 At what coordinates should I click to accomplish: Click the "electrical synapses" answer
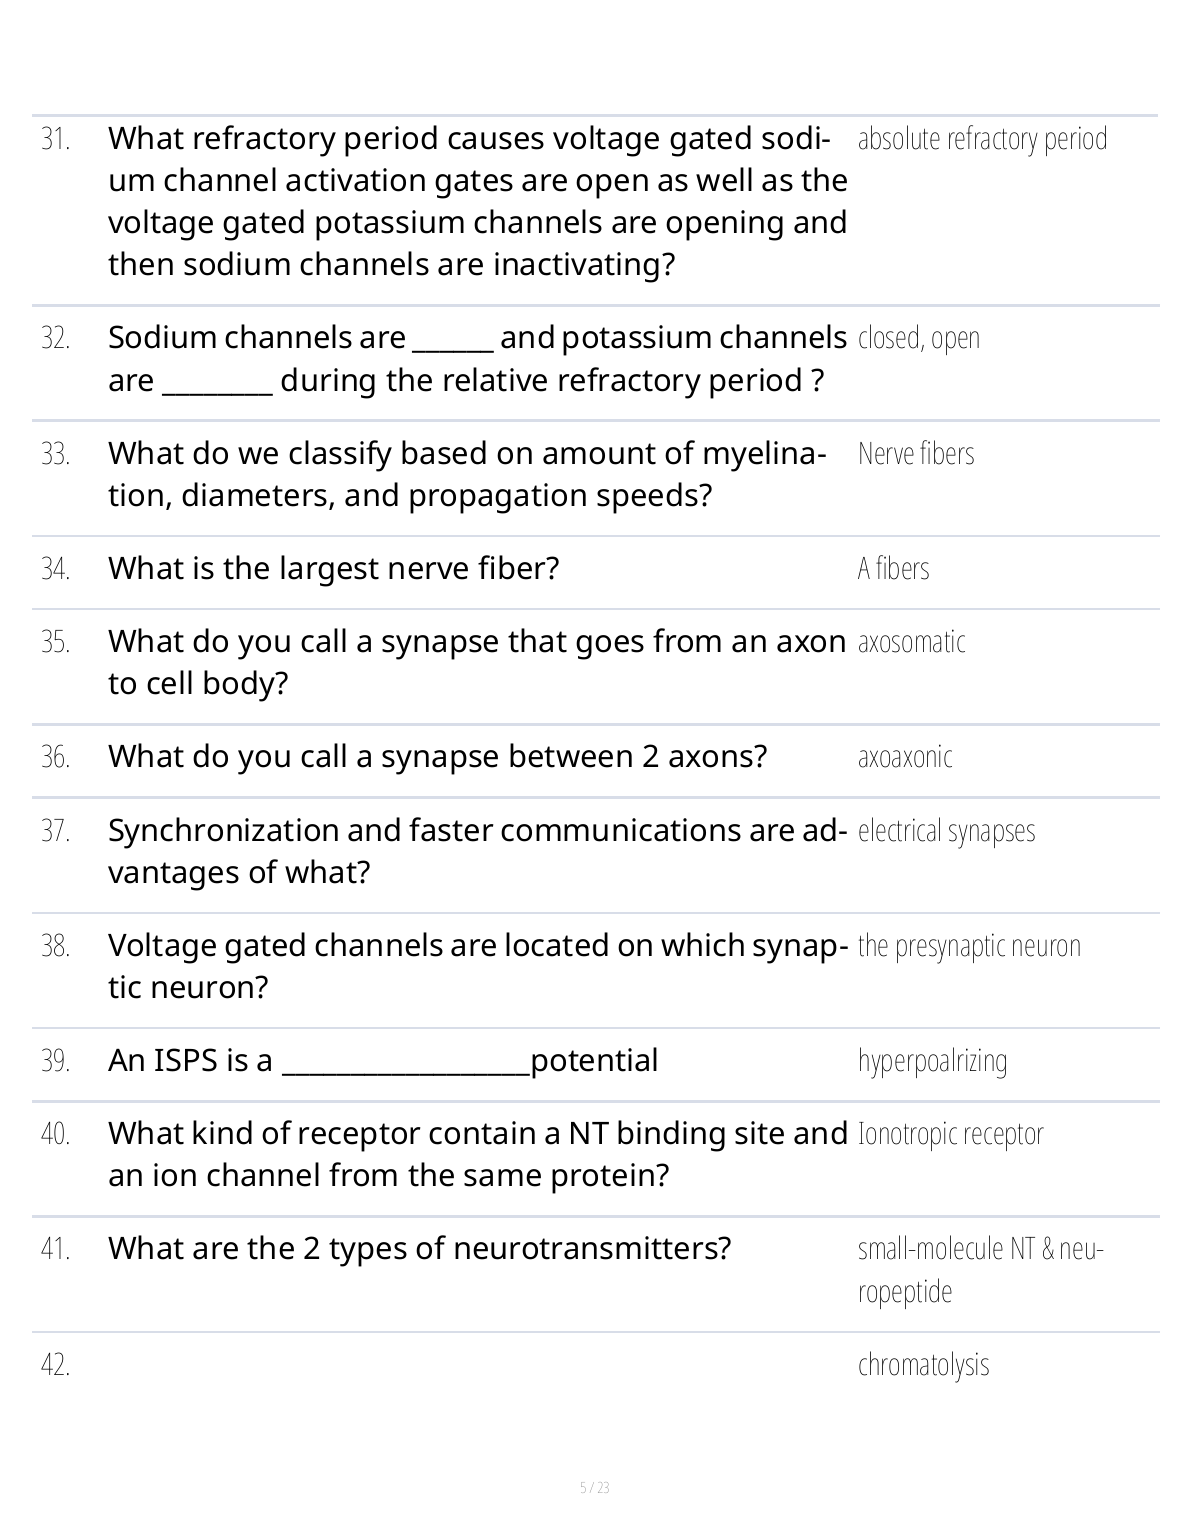tap(946, 831)
